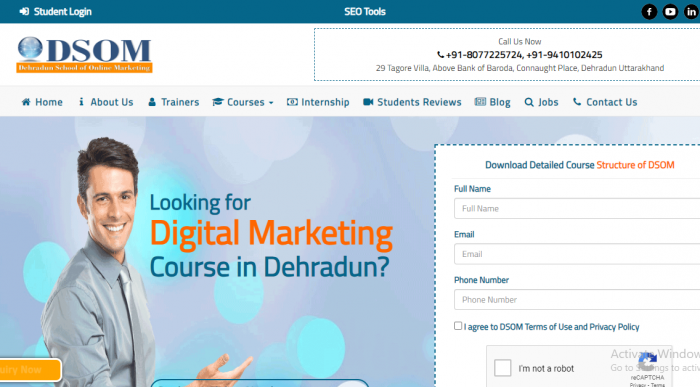Viewport: 700px width, 387px height.
Task: Click the reCAPTCHA logo
Action: coord(647,362)
